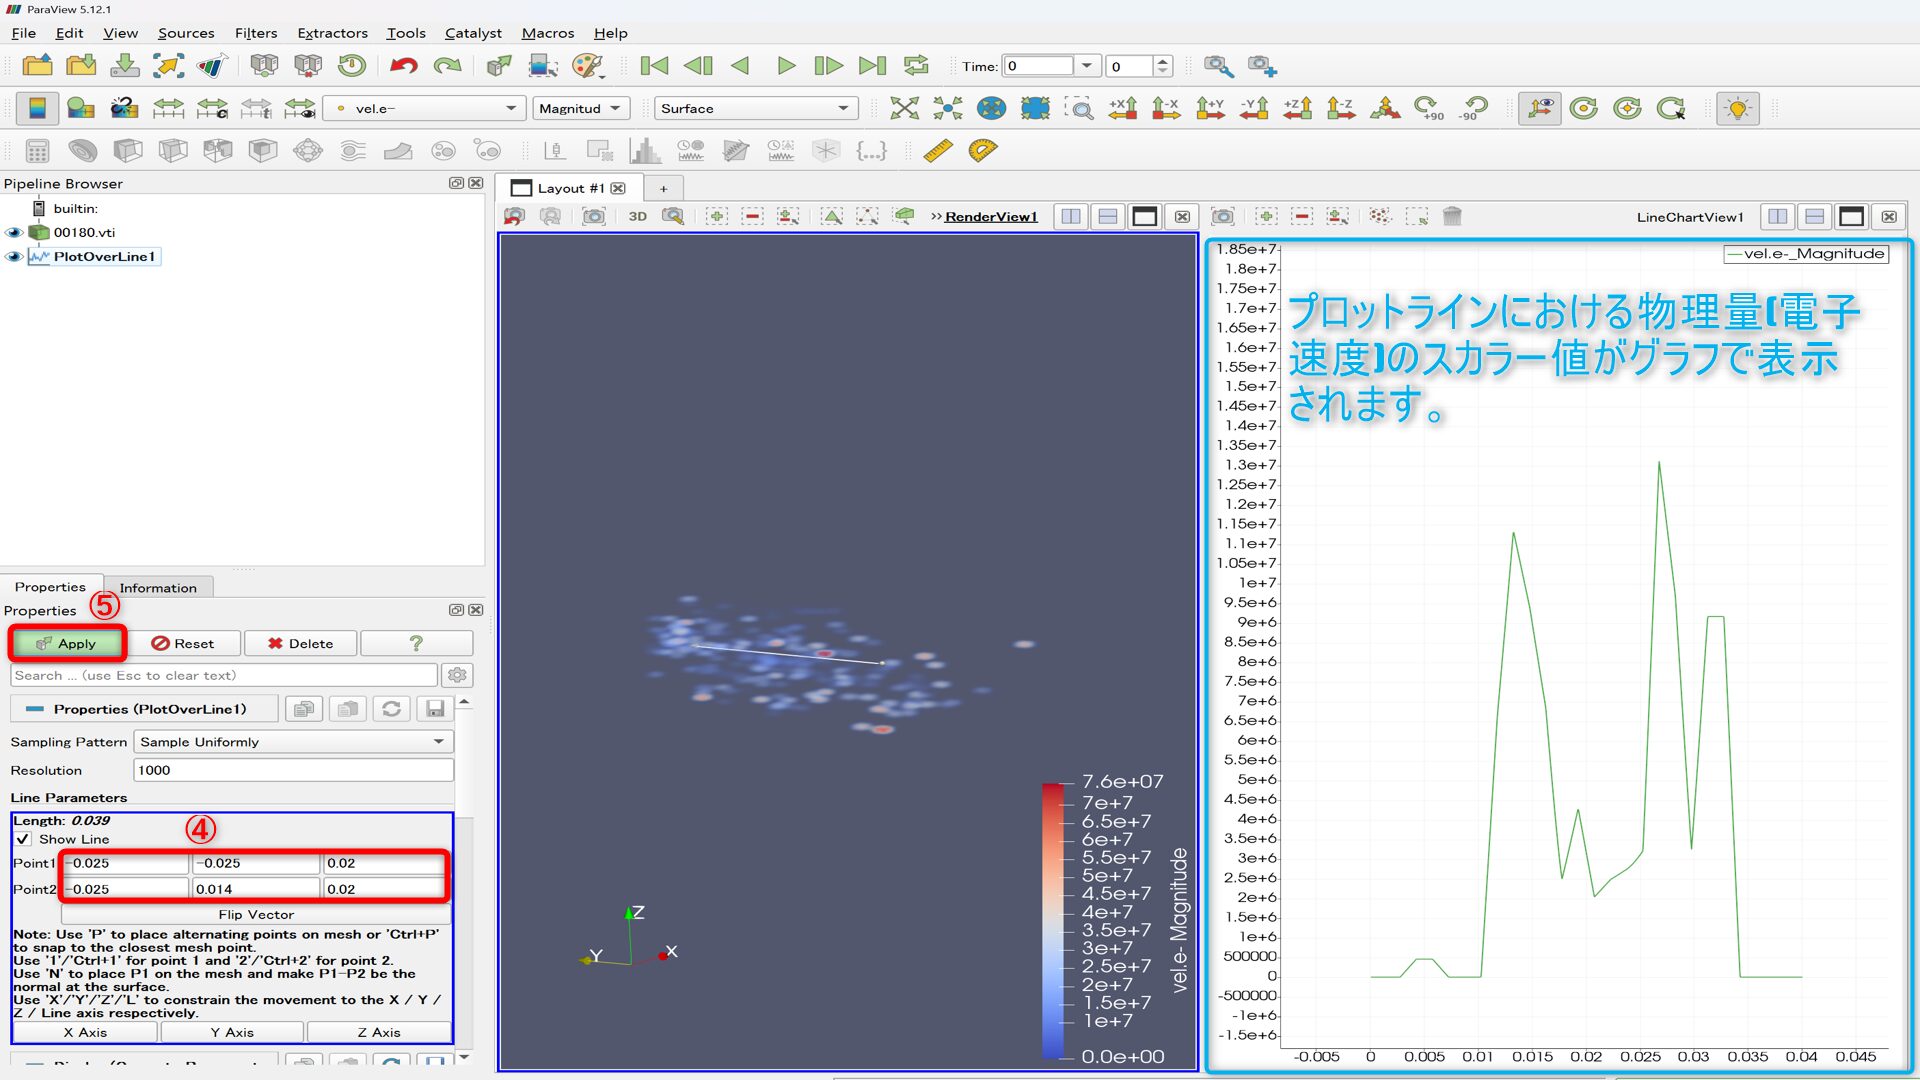Open the Surface representation dropdown
The image size is (1920, 1080).
(755, 108)
